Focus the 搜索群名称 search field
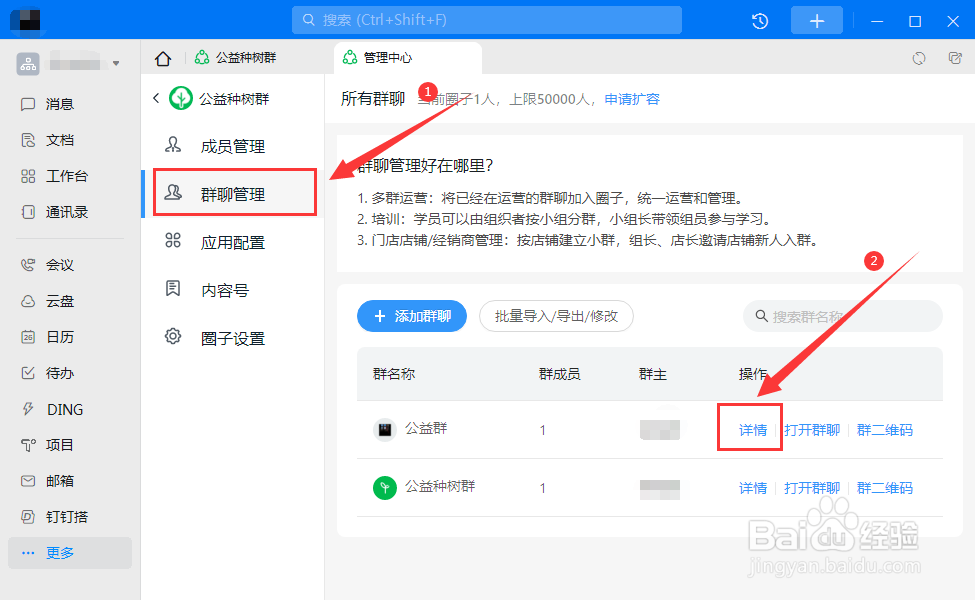This screenshot has height=600, width=975. [x=843, y=316]
